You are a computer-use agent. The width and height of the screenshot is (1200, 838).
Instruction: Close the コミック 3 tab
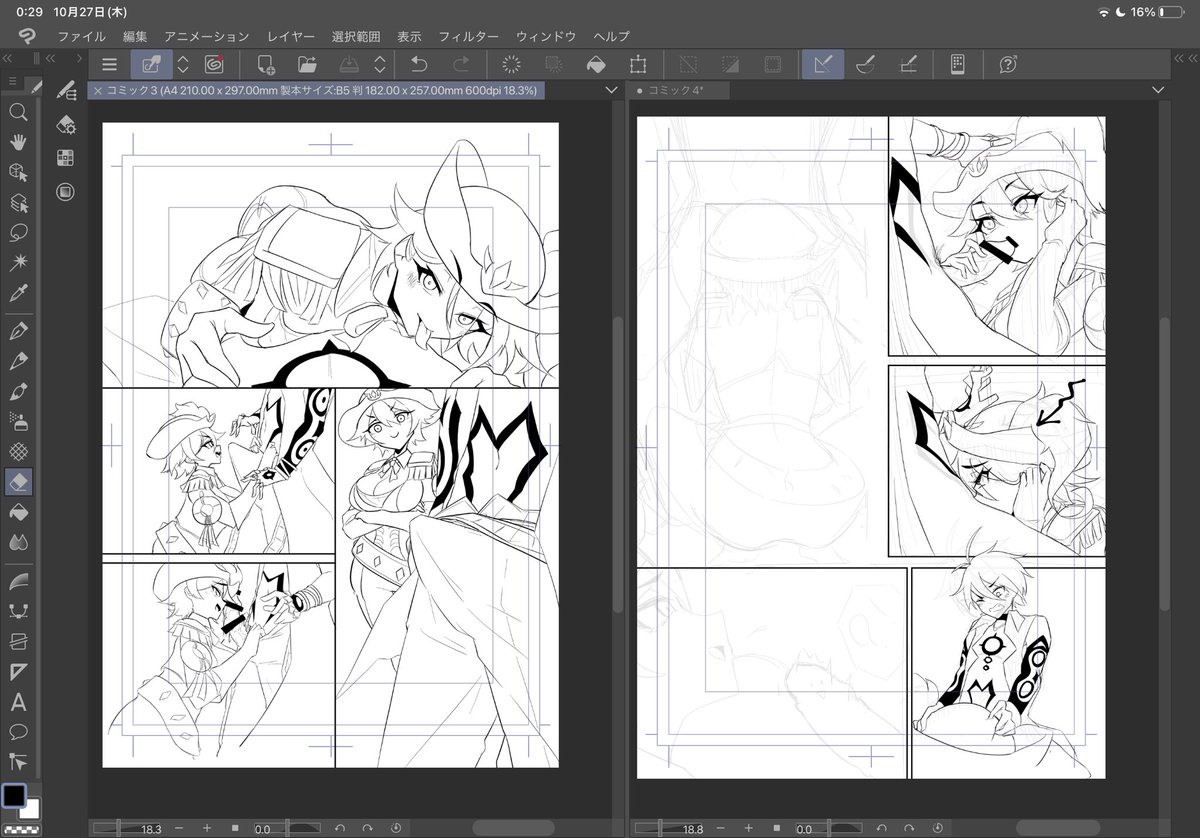97,90
